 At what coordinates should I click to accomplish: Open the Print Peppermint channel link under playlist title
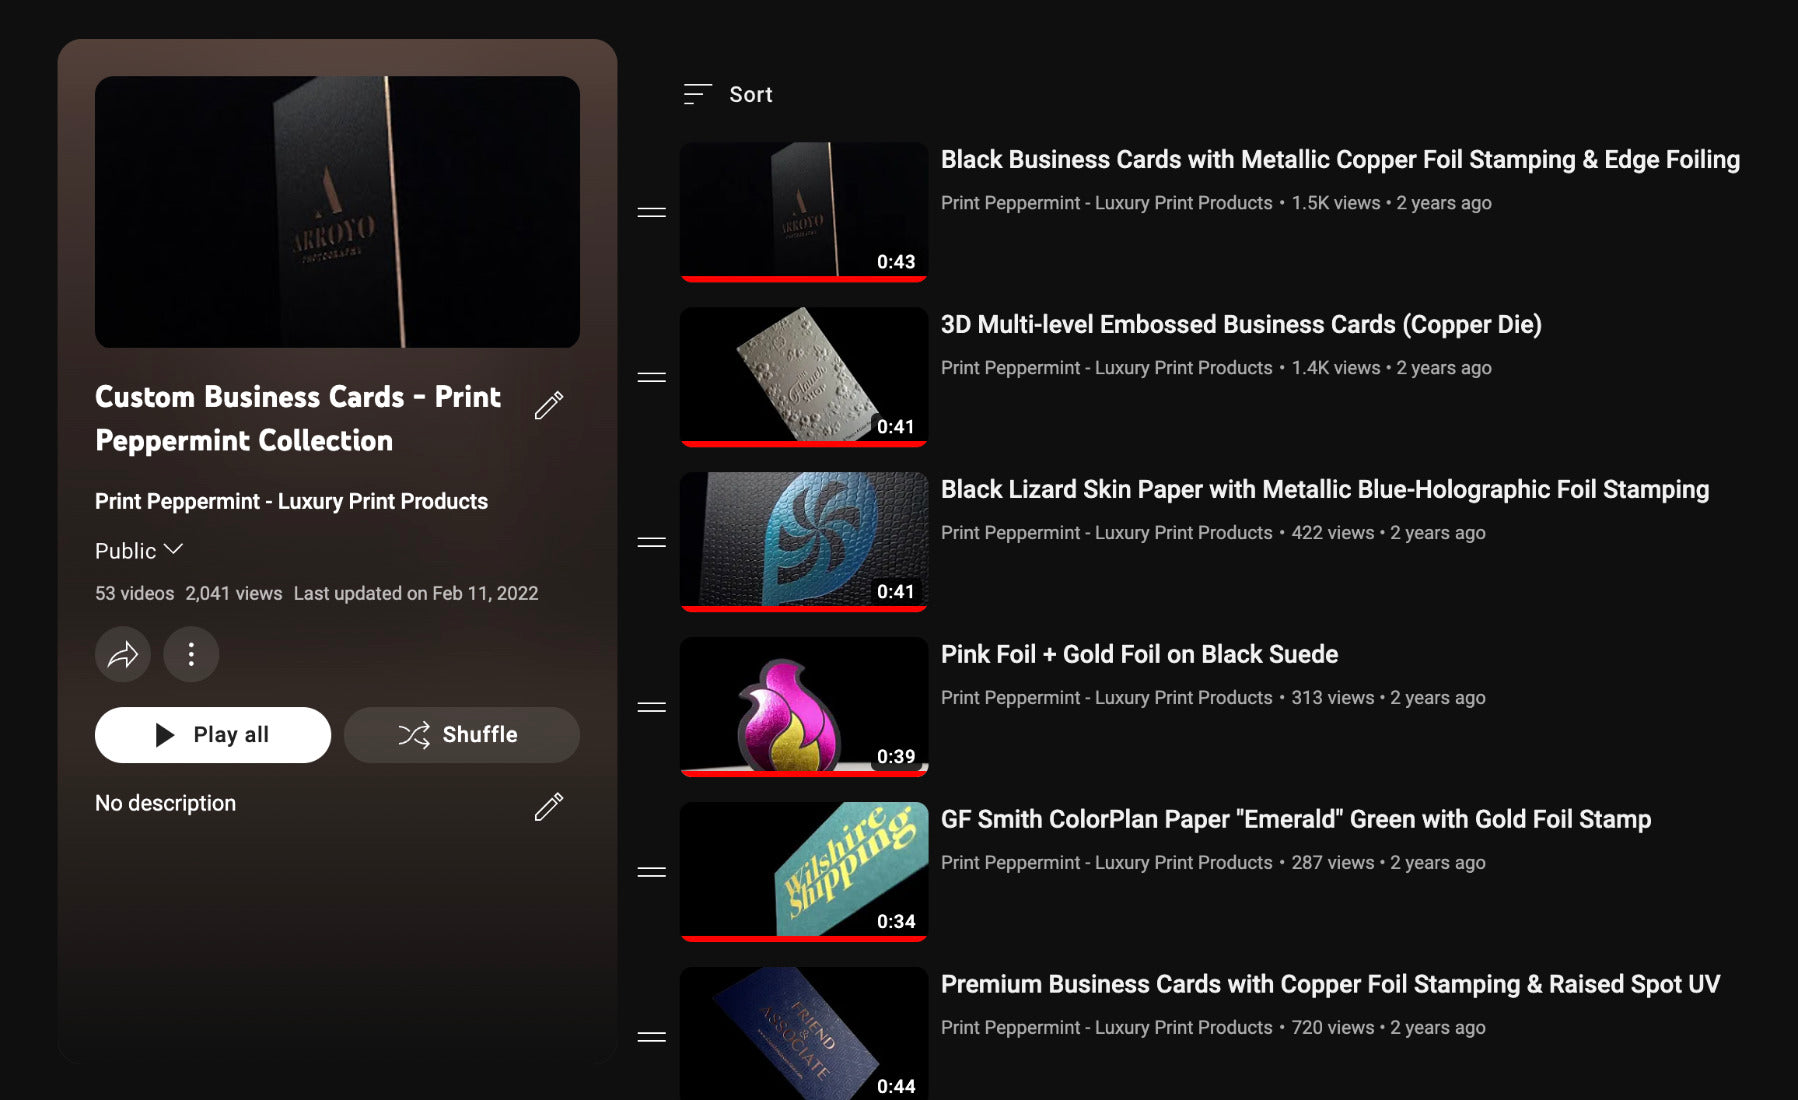(x=291, y=502)
